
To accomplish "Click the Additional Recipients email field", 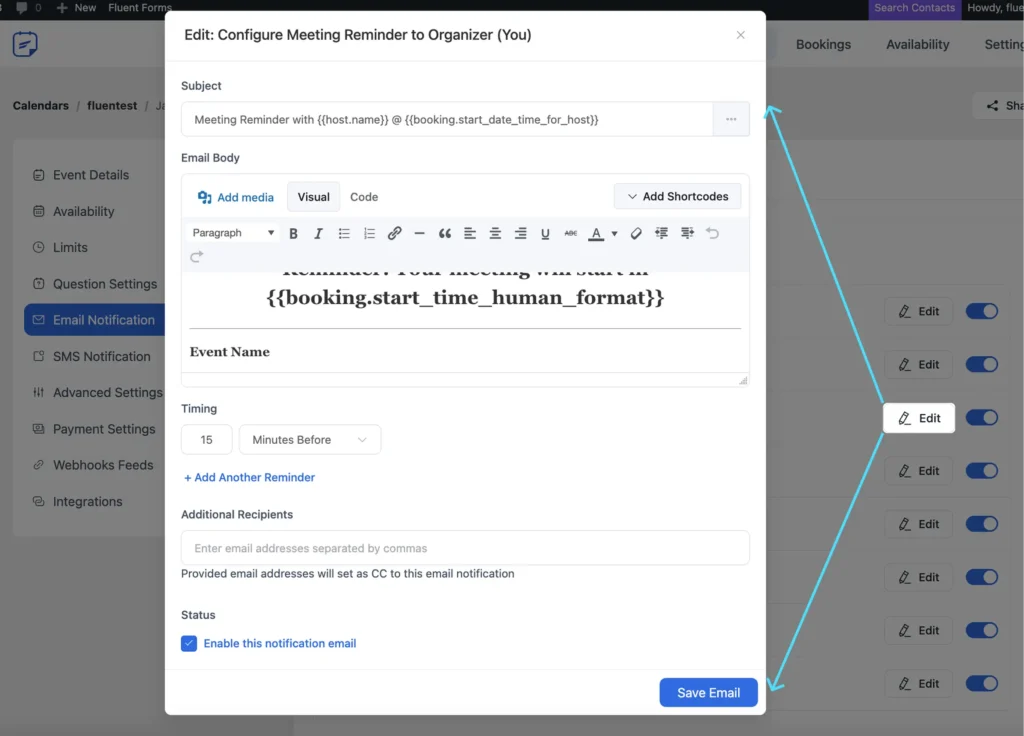I will tap(465, 548).
